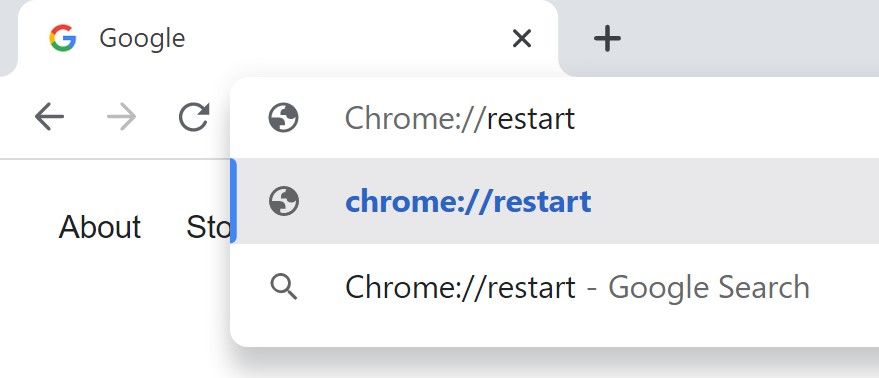Image resolution: width=879 pixels, height=378 pixels.
Task: Click blank space below suggestions in the dropdown
Action: [555, 338]
